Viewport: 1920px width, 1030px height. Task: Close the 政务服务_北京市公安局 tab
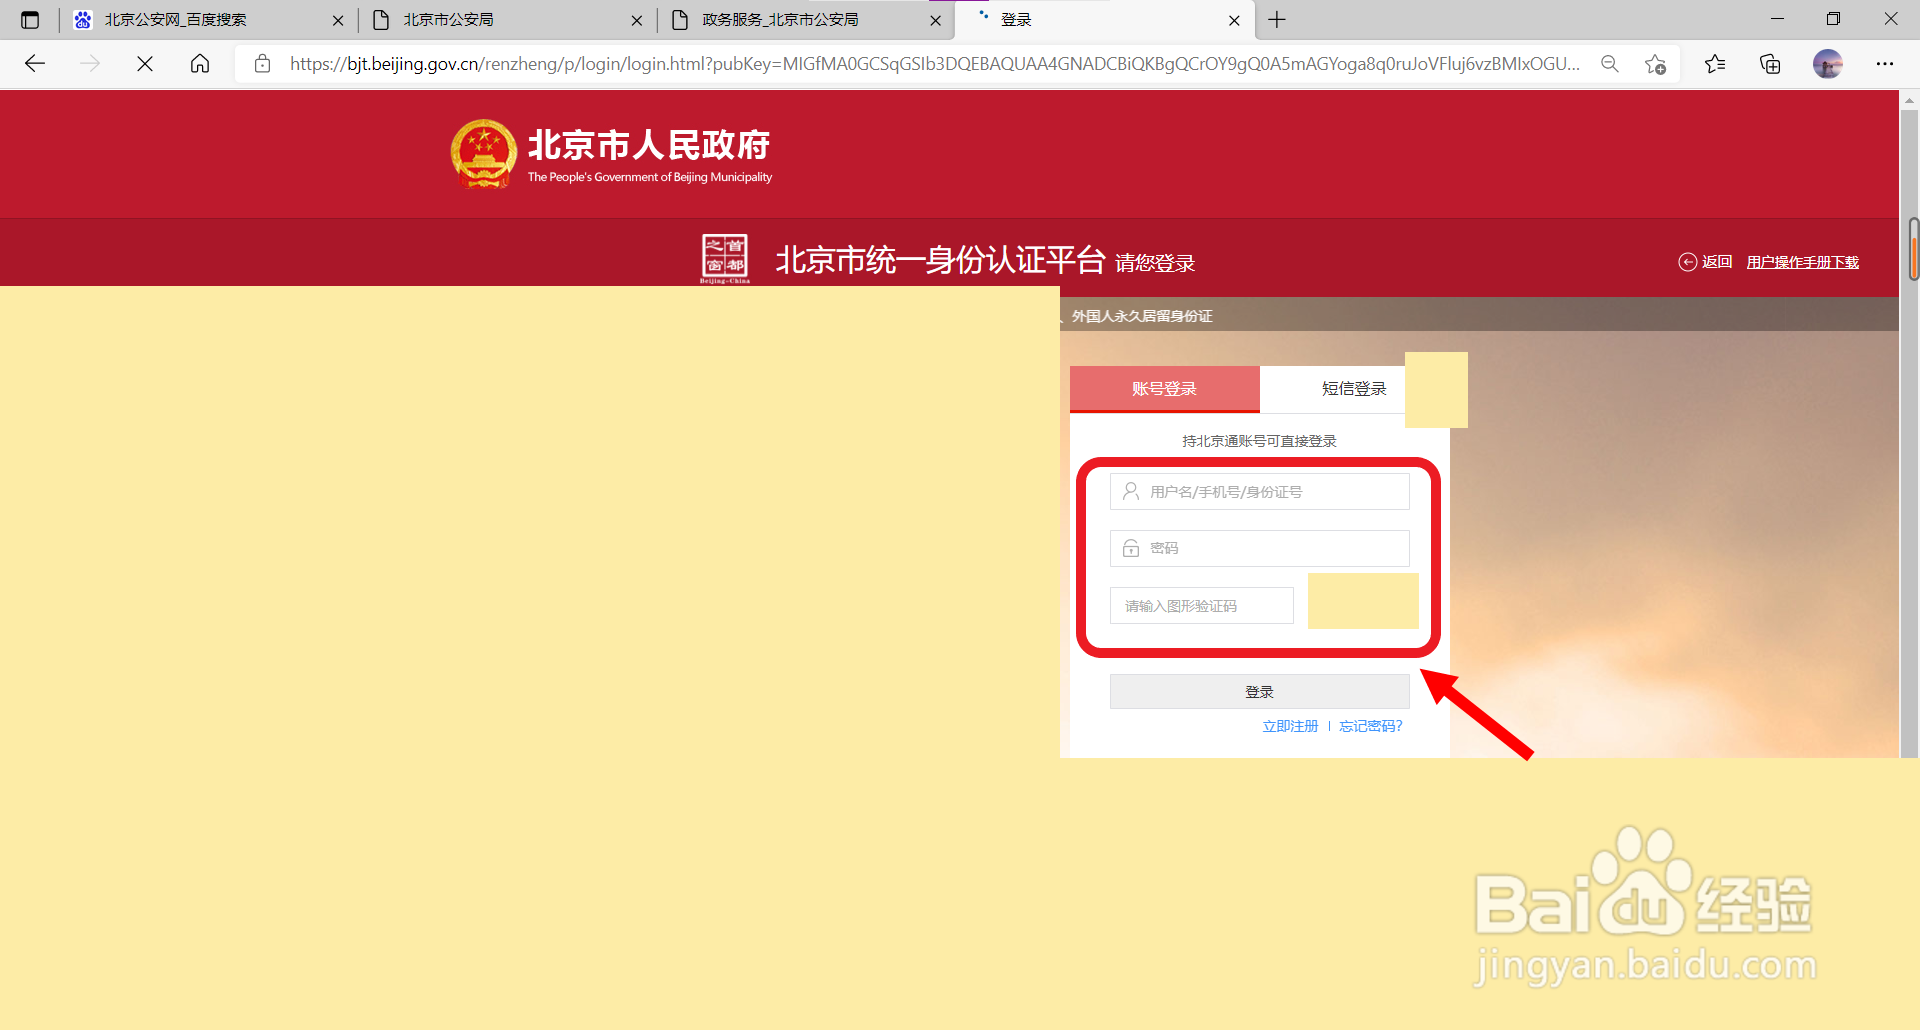click(x=936, y=20)
